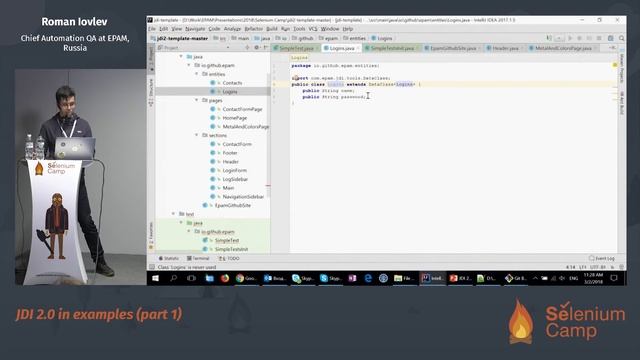Click the scroll-from-source icon in Project panel header

247,48
